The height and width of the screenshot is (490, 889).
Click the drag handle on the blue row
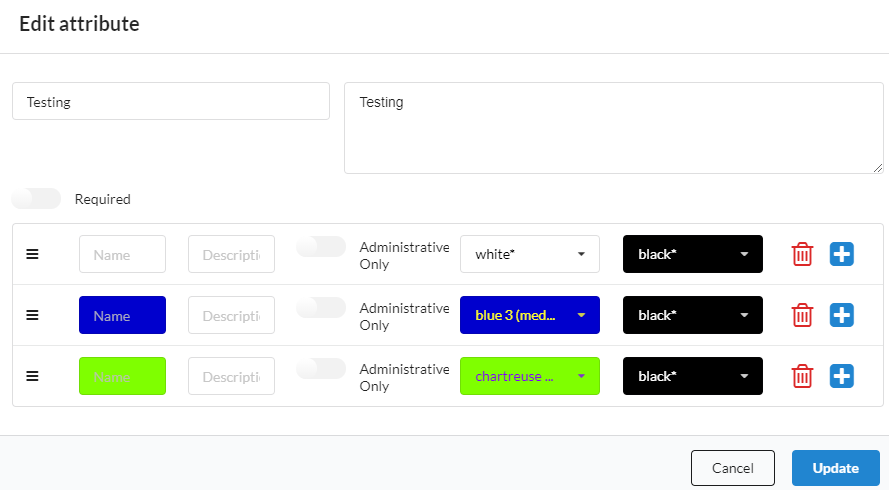32,315
